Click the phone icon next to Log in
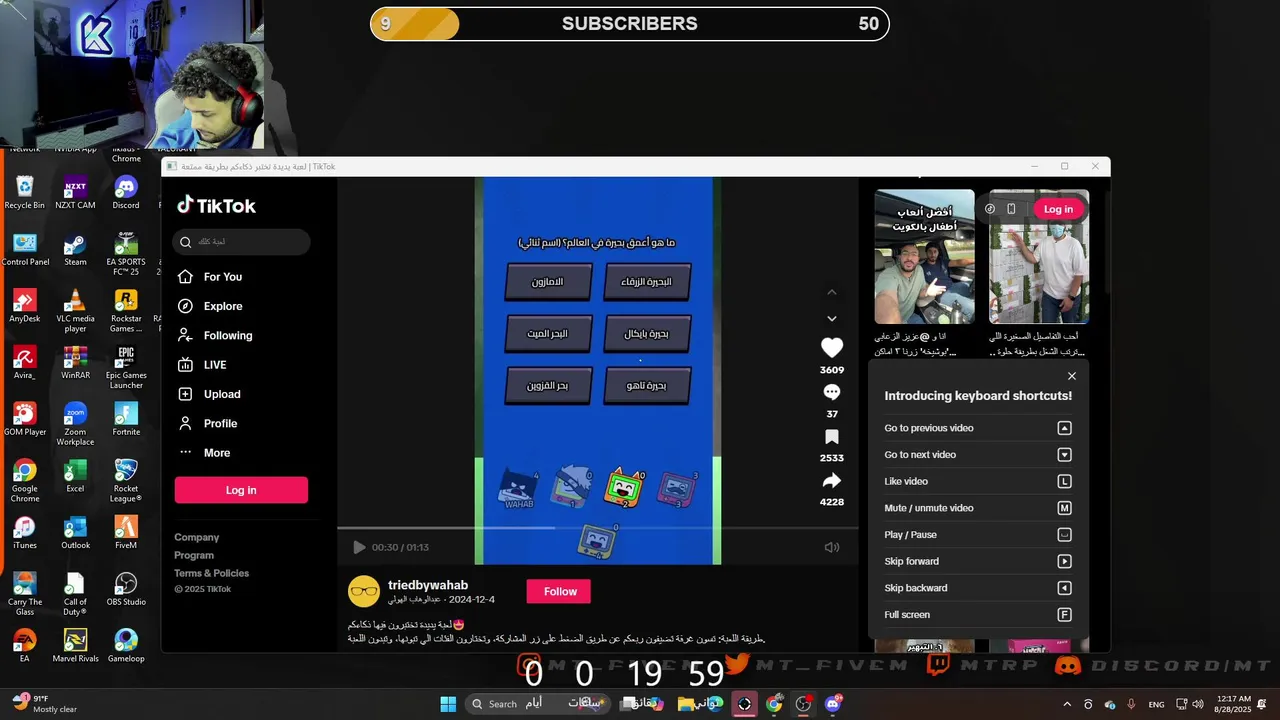Image resolution: width=1280 pixels, height=720 pixels. pos(1011,209)
